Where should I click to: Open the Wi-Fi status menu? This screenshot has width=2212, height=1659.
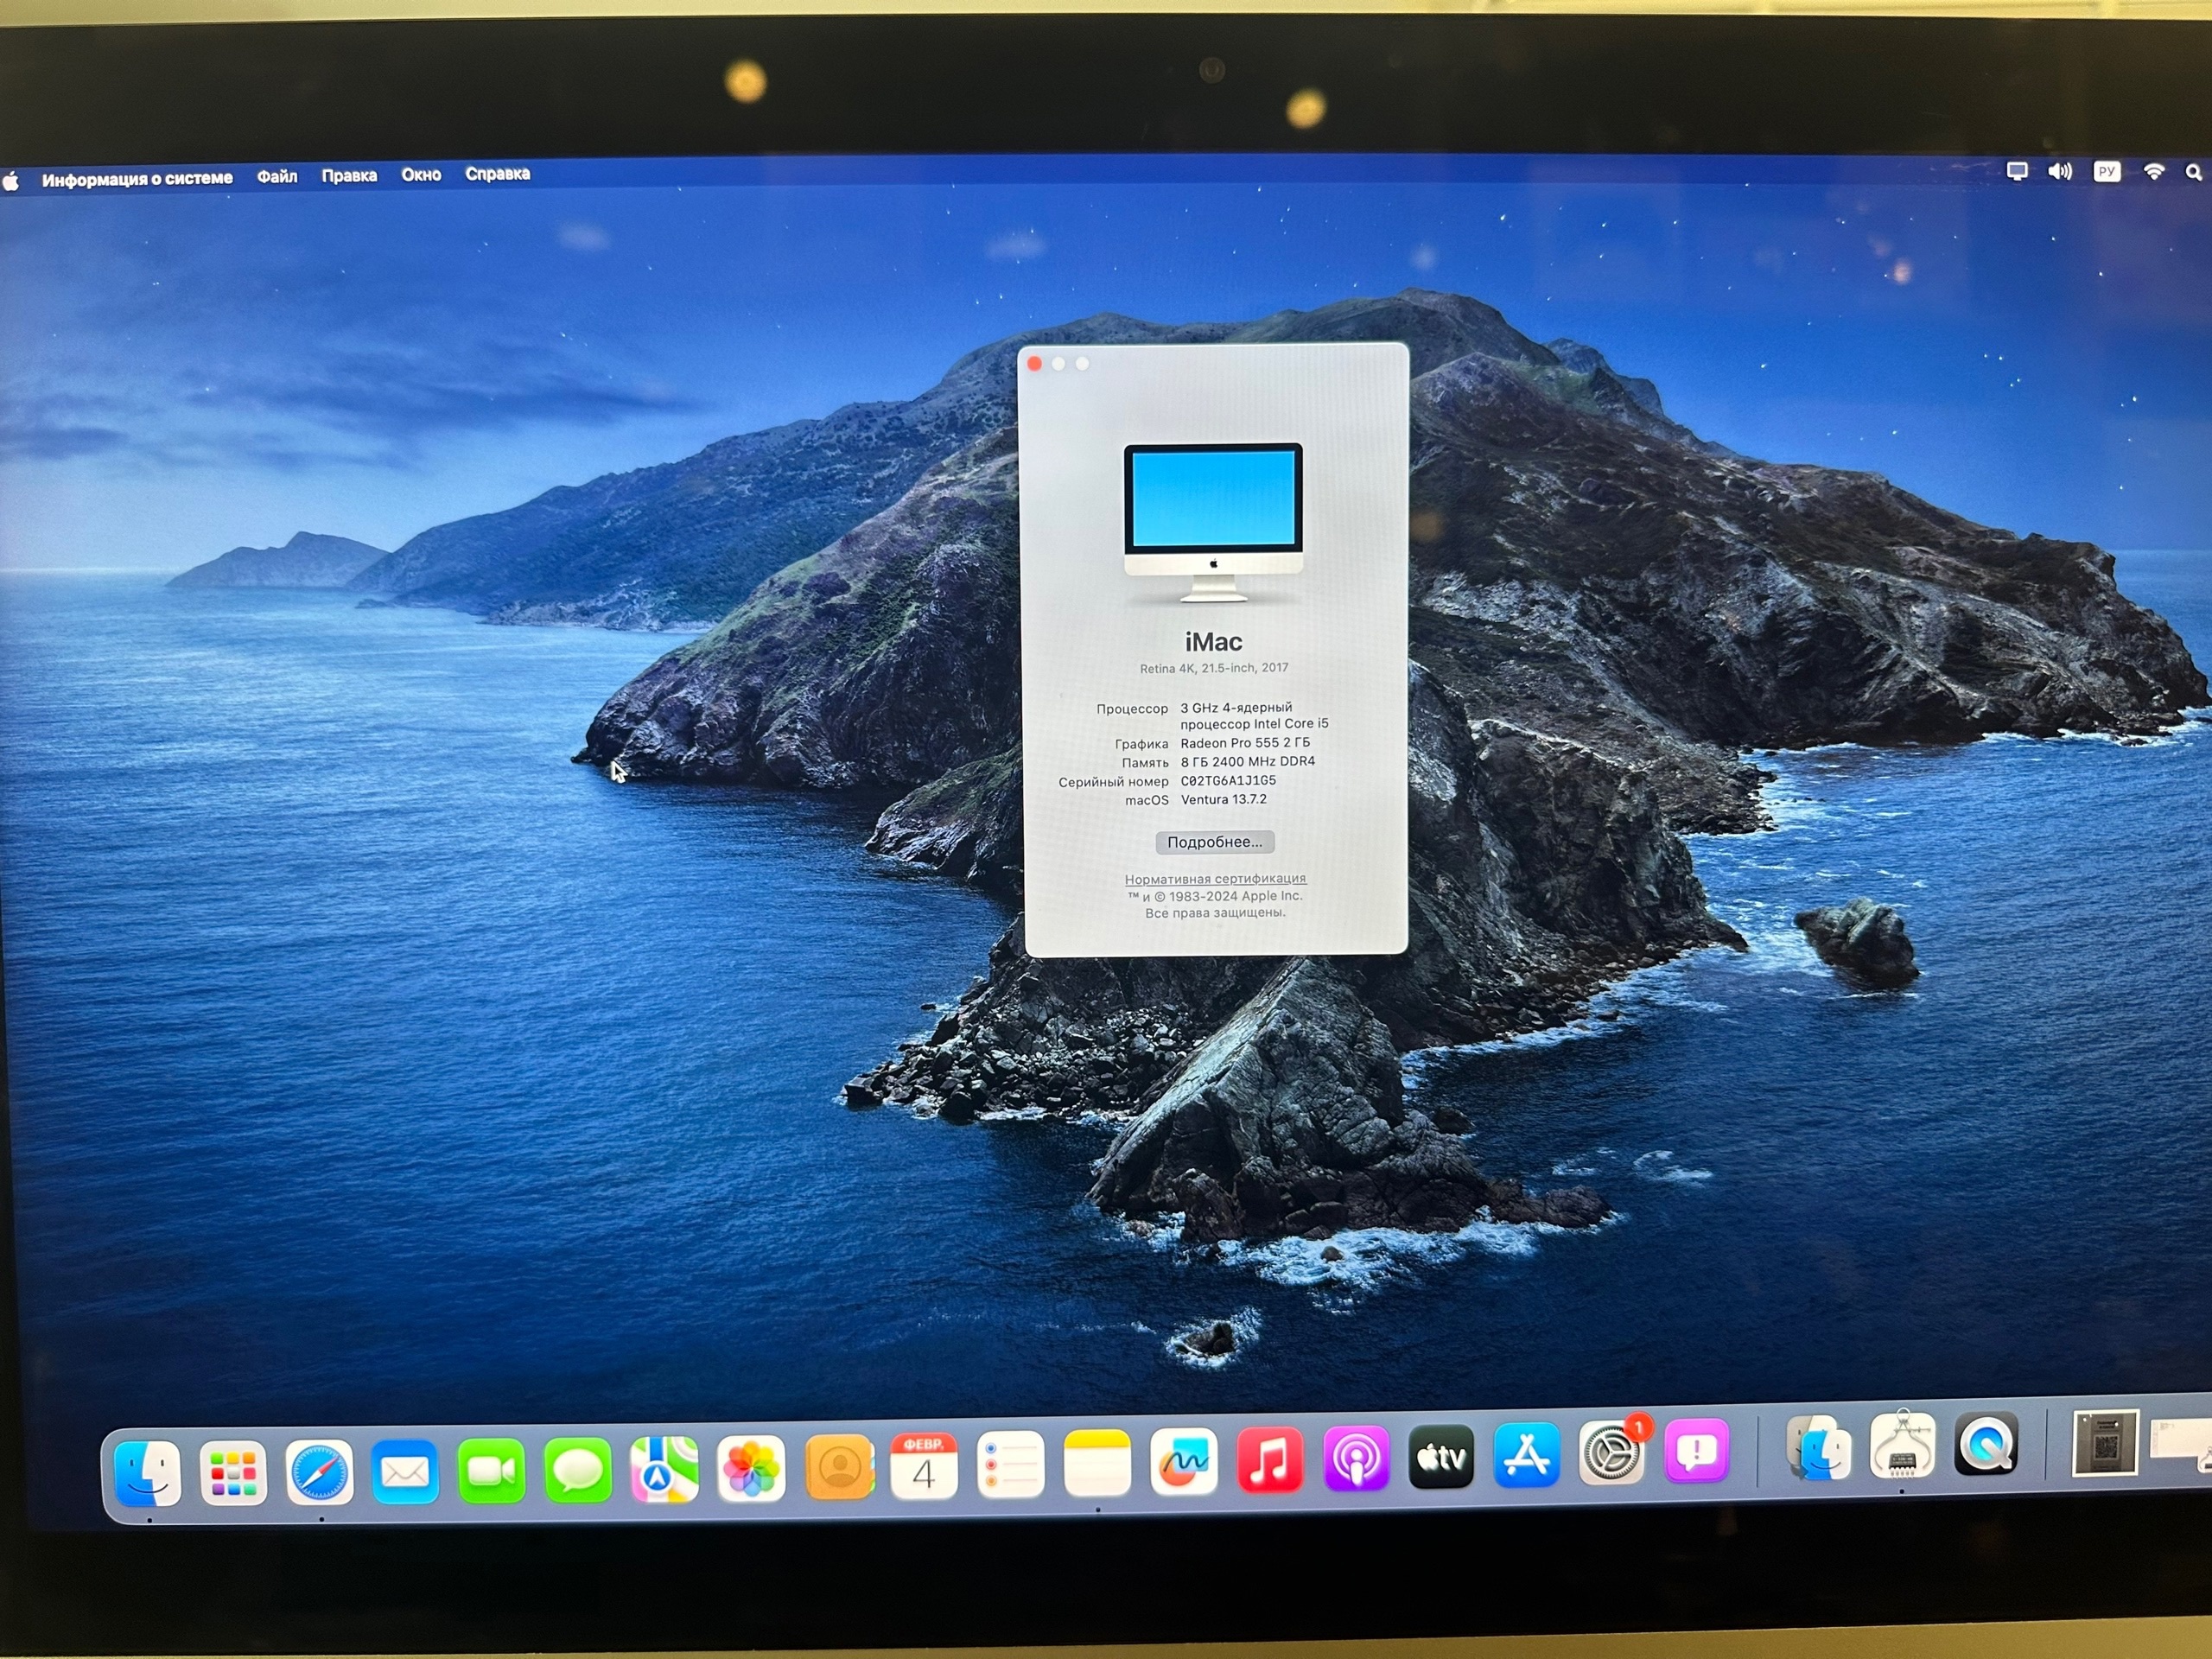[2154, 172]
